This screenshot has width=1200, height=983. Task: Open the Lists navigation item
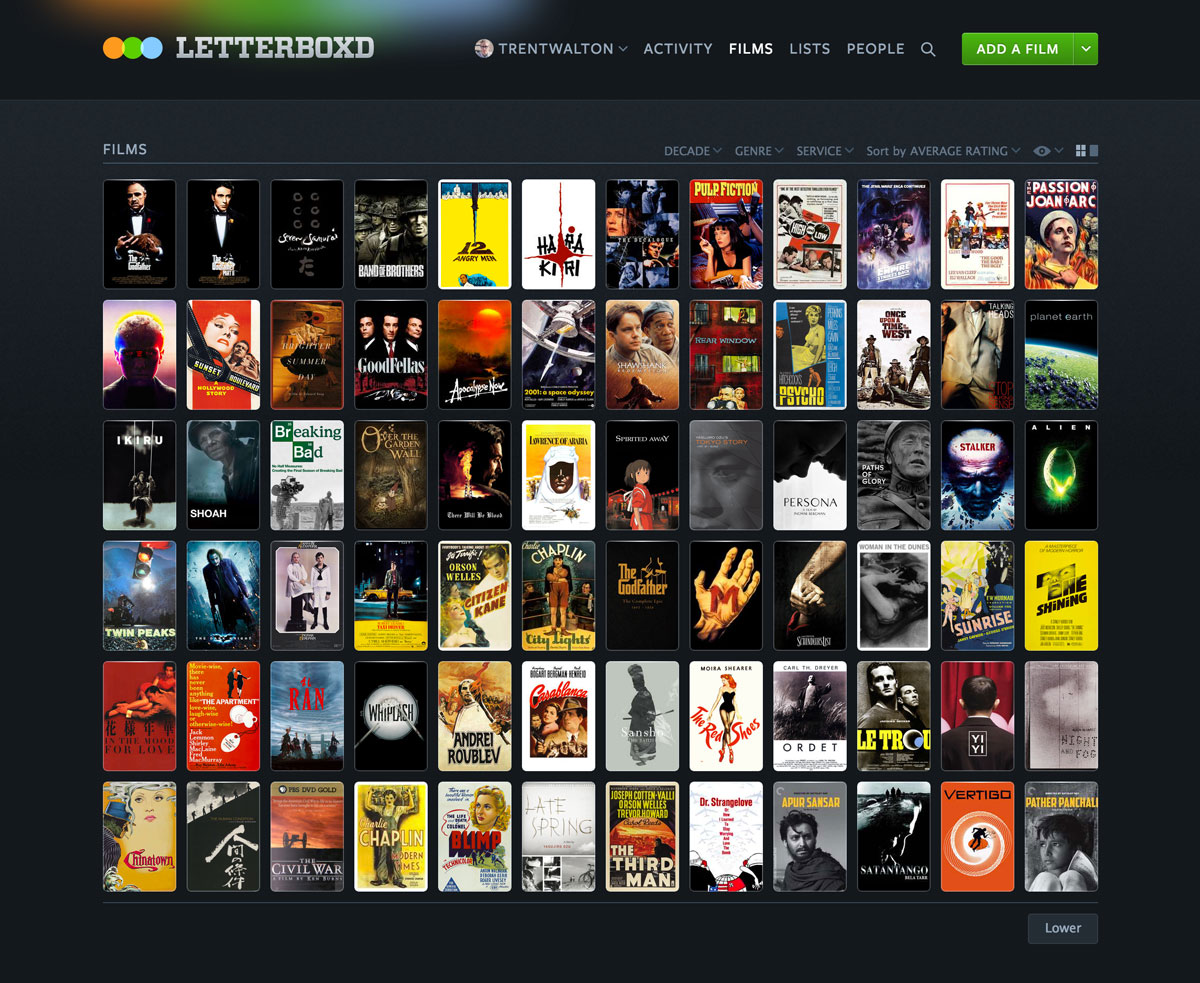pos(809,49)
